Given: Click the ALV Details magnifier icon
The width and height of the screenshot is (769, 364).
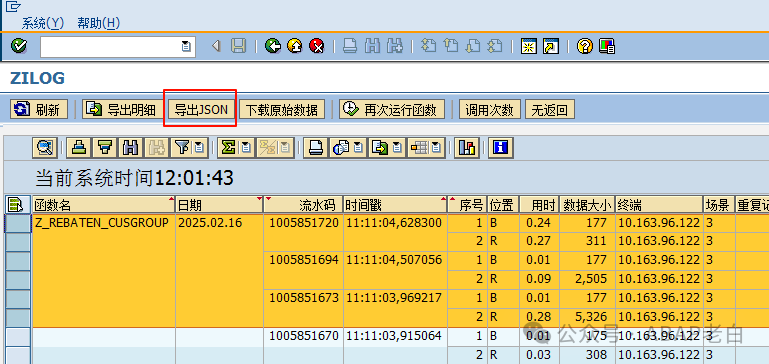Looking at the screenshot, I should [45, 147].
